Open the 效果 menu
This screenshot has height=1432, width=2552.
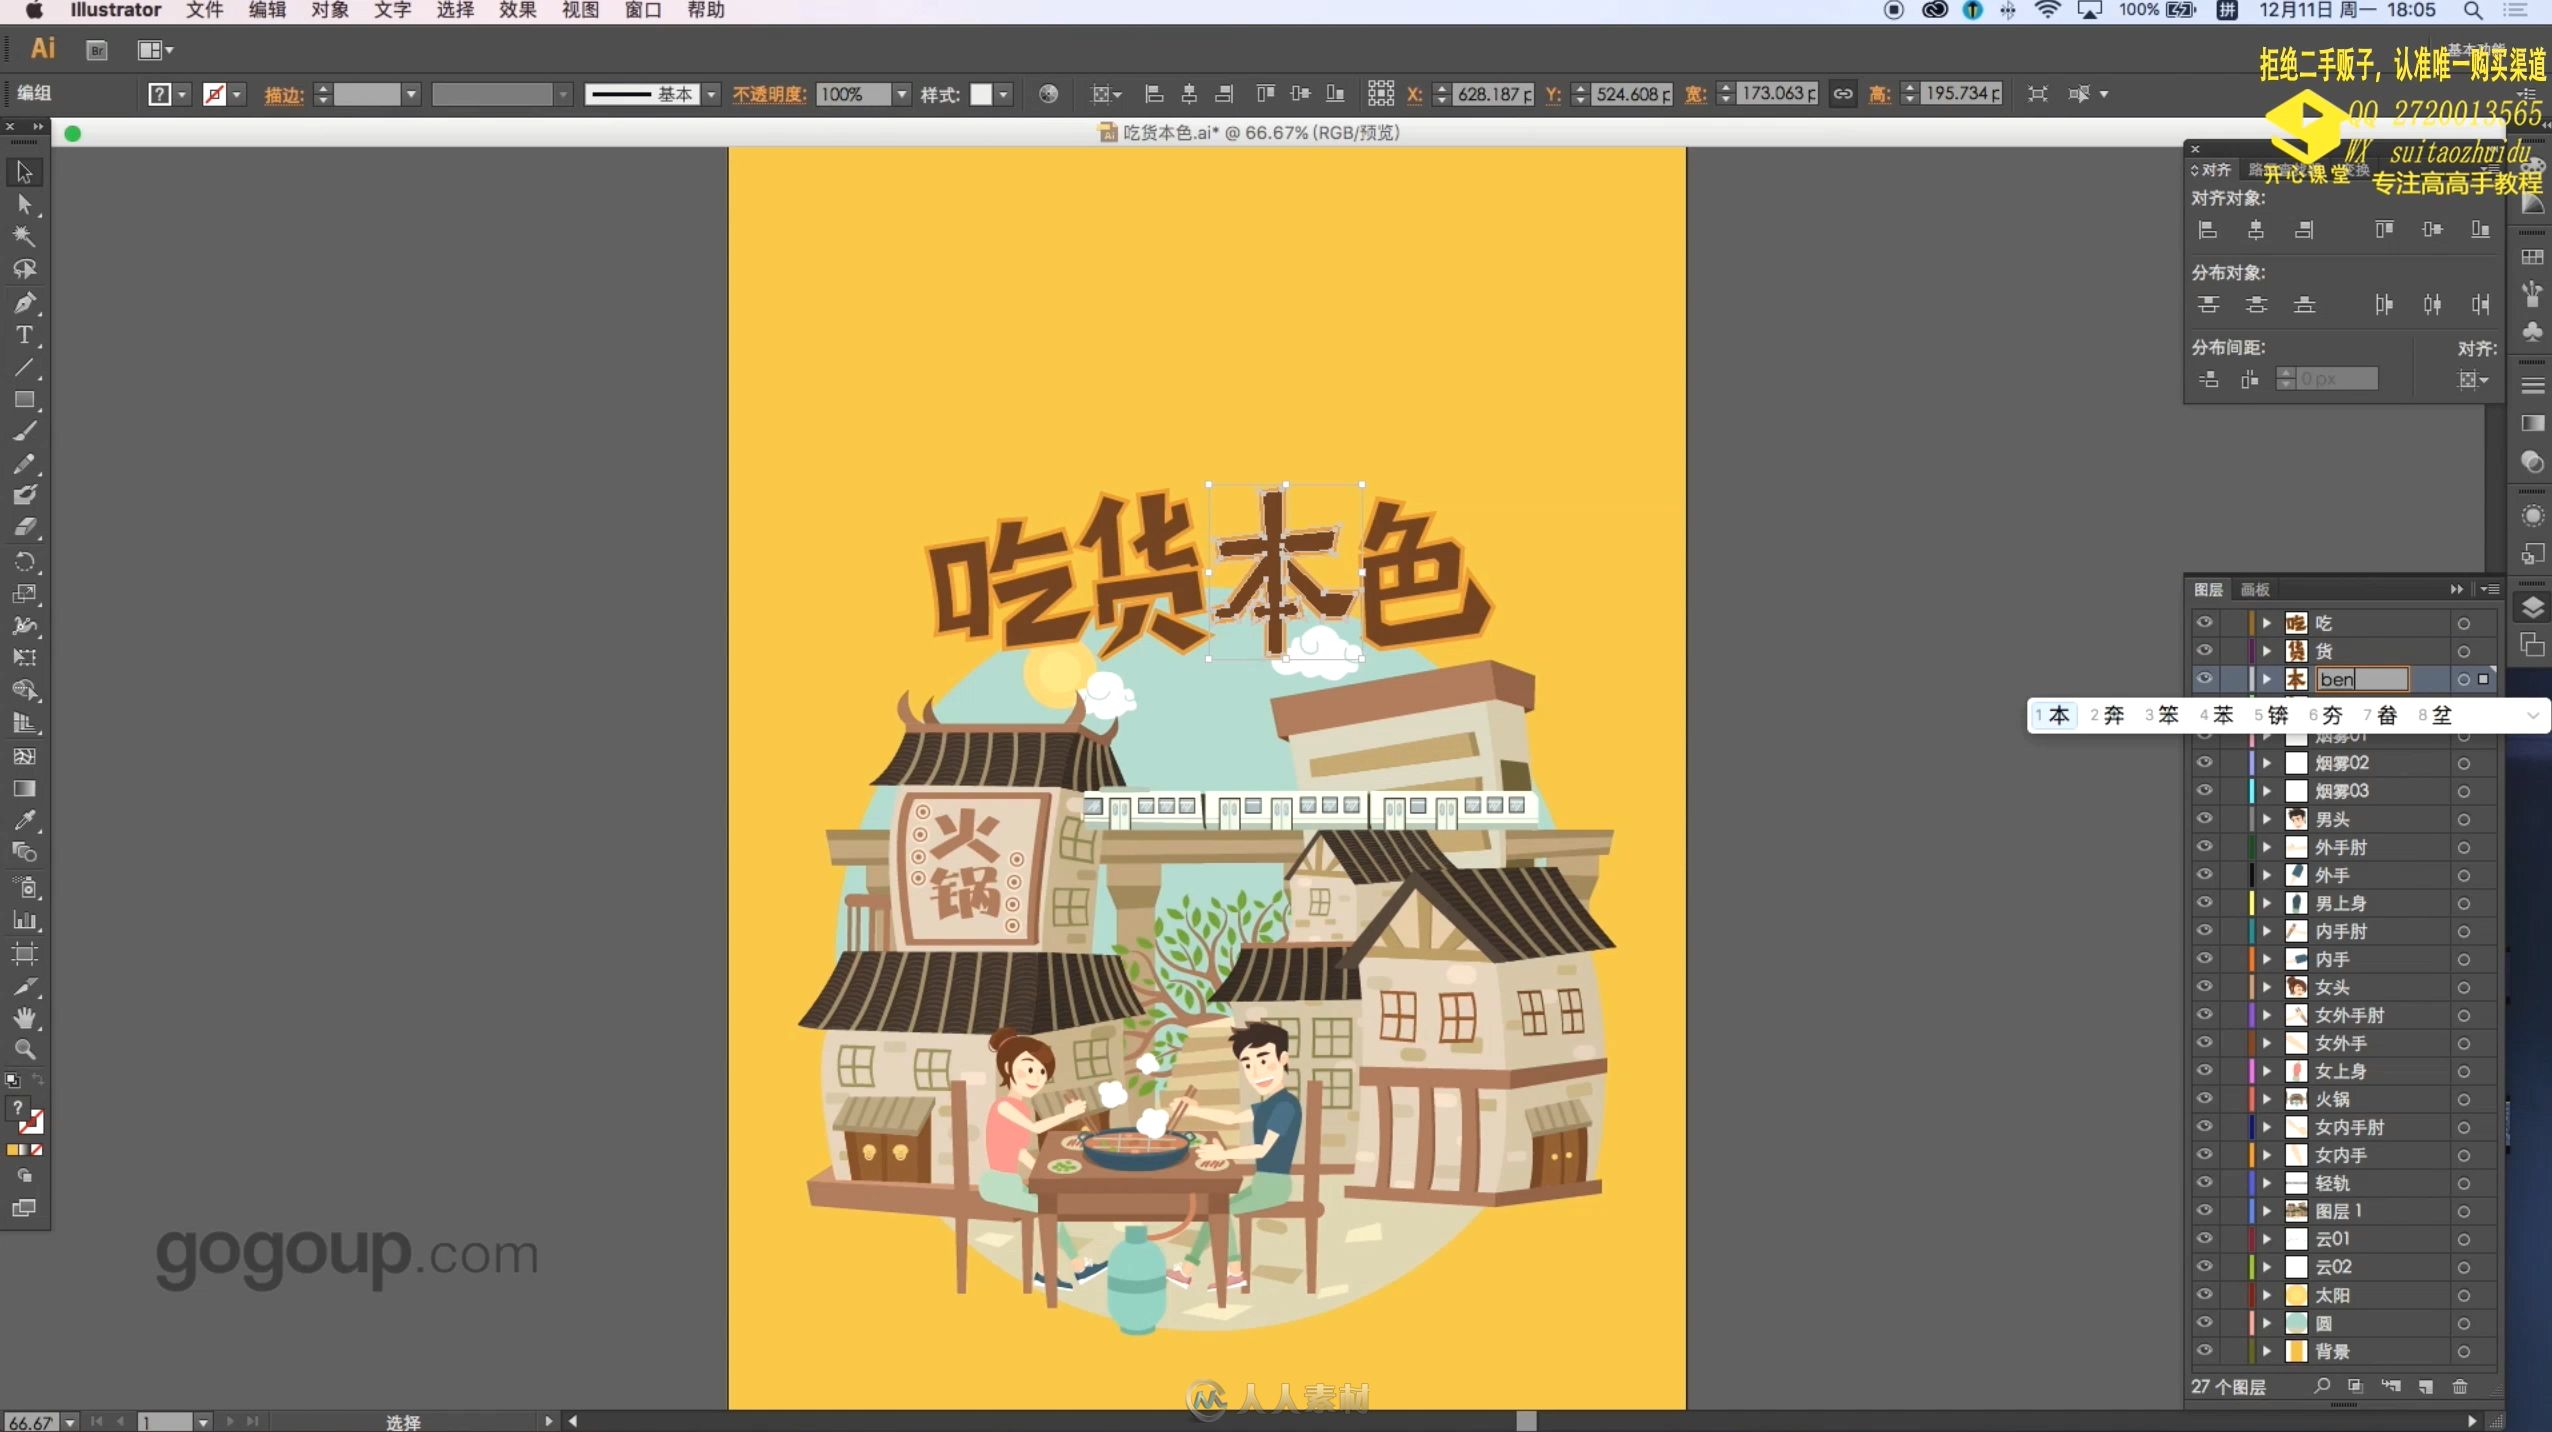[x=517, y=10]
